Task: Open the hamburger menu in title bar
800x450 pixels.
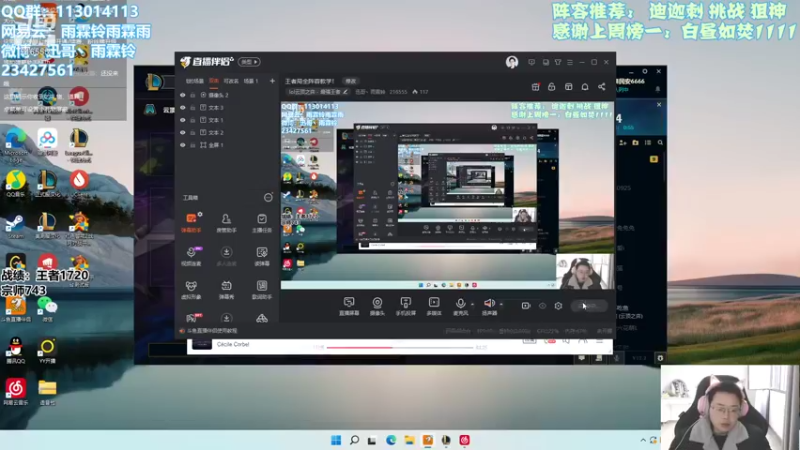Action: coord(570,62)
